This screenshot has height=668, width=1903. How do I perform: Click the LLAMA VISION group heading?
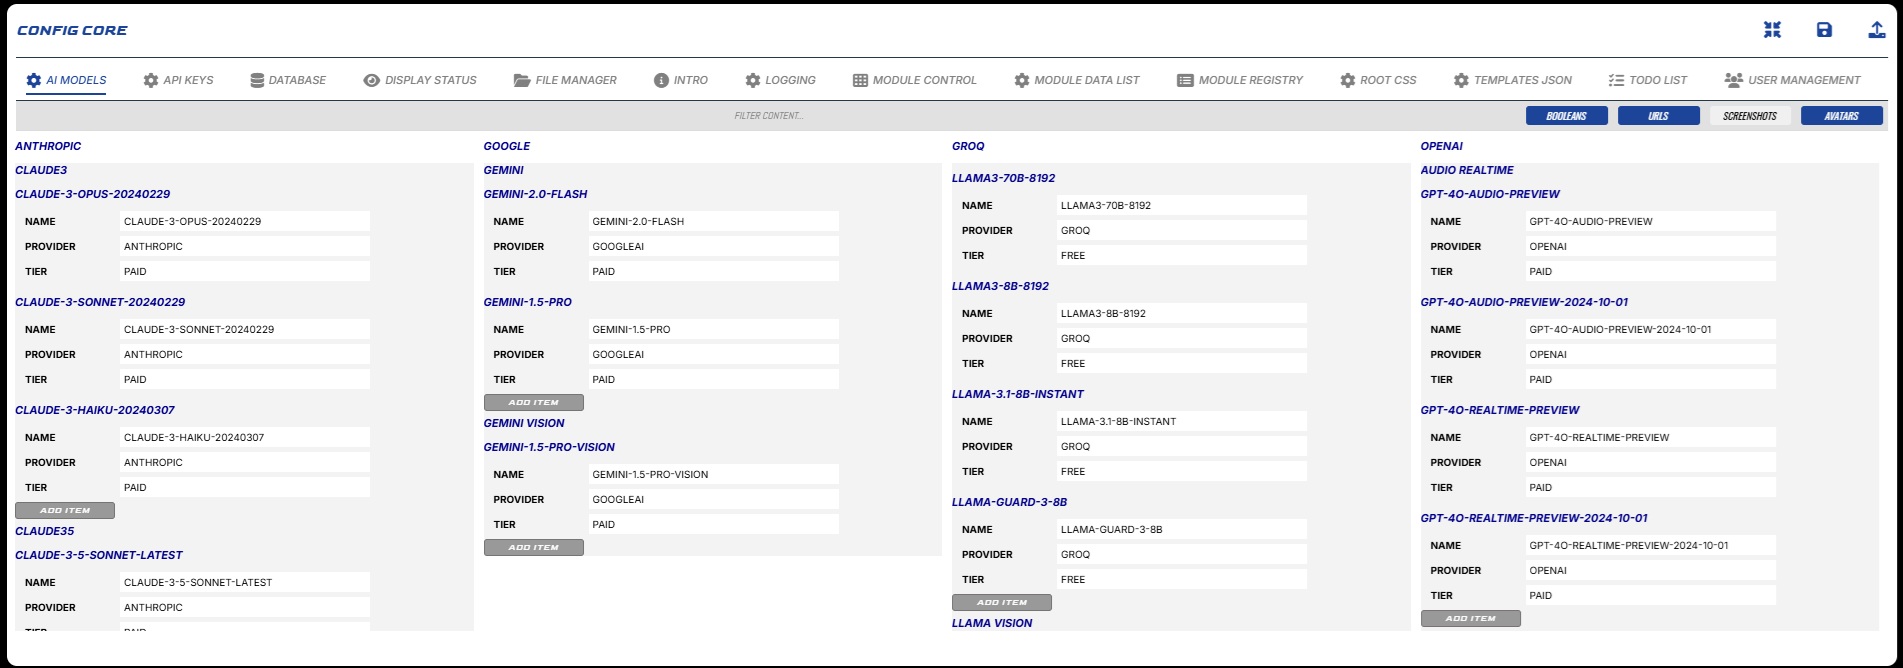(992, 623)
